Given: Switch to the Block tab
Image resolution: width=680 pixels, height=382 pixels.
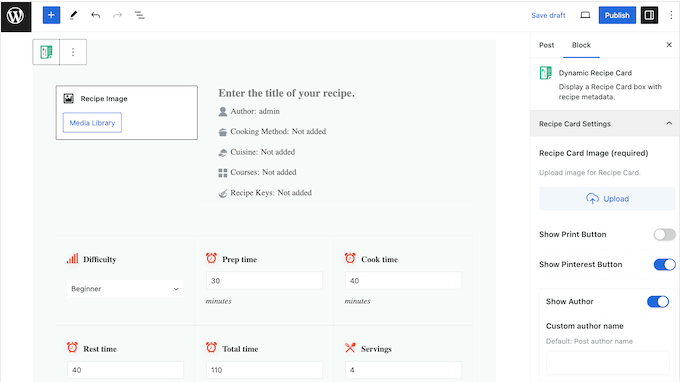Looking at the screenshot, I should click(581, 45).
